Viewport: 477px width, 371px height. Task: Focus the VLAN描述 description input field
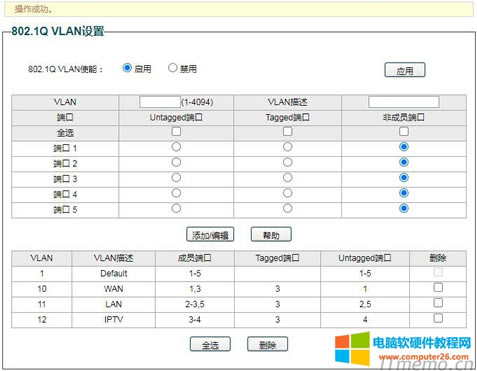[404, 102]
